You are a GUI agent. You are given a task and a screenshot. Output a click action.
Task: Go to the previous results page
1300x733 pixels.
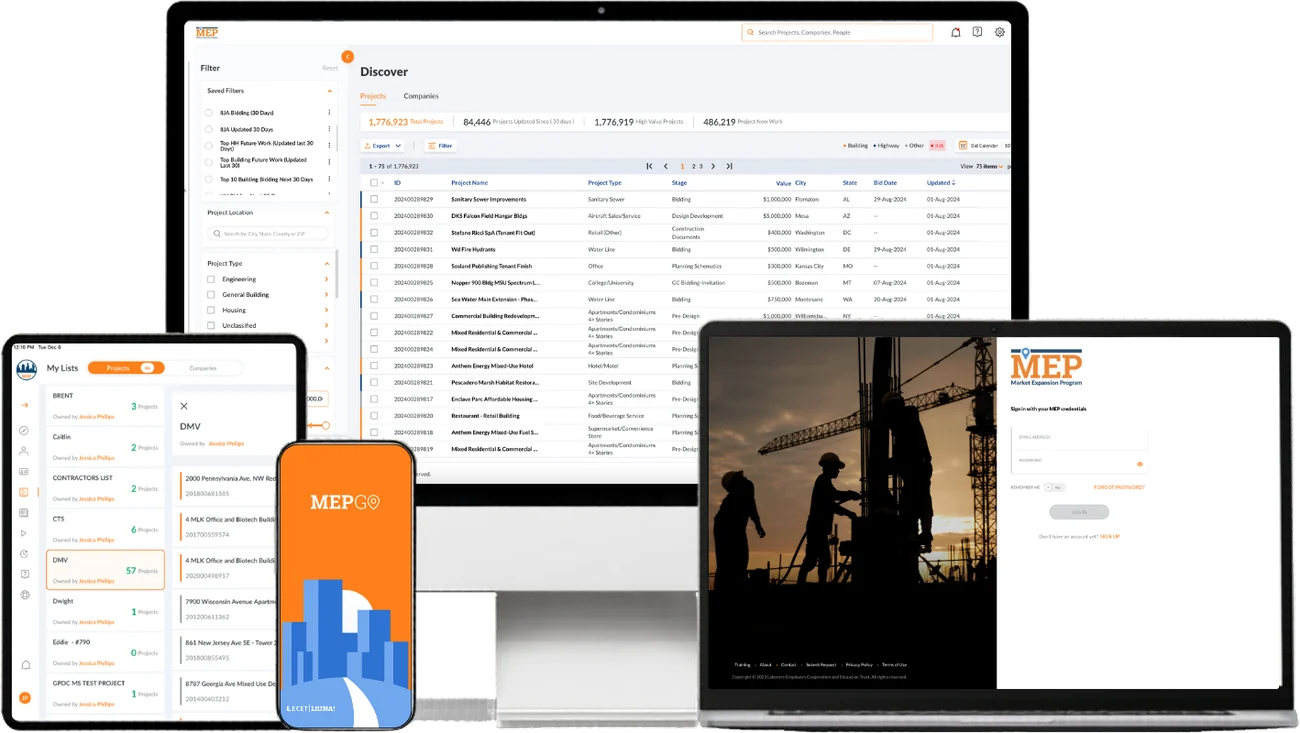[666, 166]
